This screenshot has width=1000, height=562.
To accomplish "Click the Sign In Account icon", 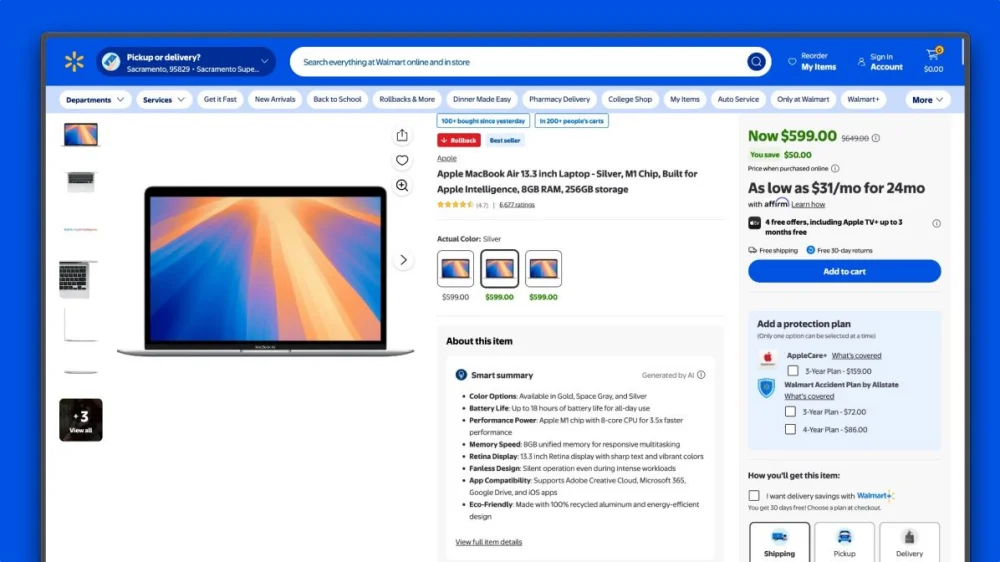I will pos(861,62).
